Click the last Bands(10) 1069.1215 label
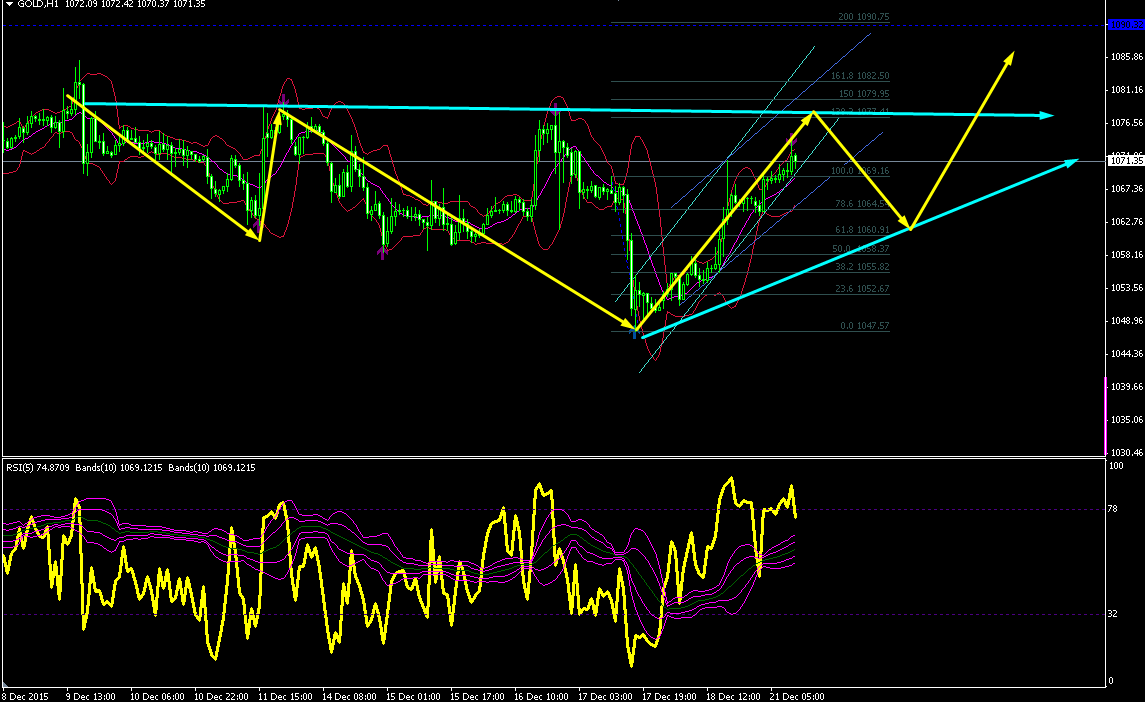Image resolution: width=1145 pixels, height=702 pixels. [x=212, y=468]
